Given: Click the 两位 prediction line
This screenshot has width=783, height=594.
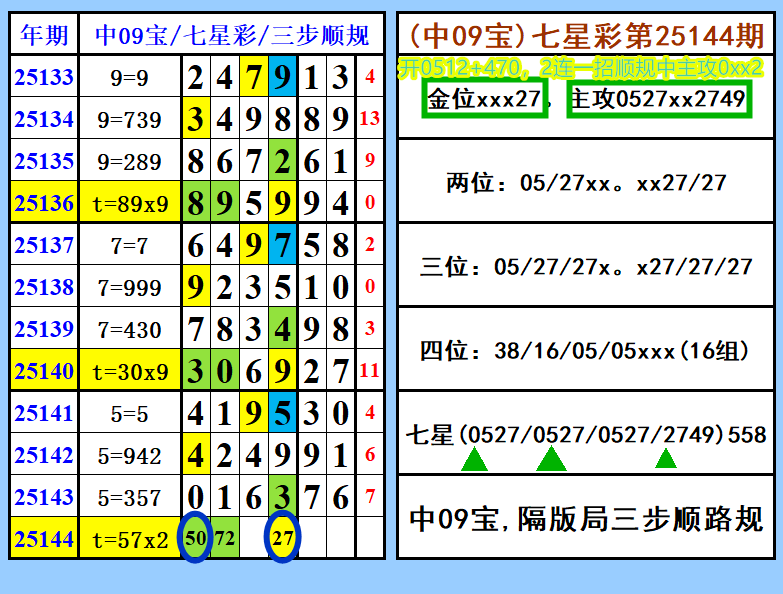Looking at the screenshot, I should pos(586,183).
